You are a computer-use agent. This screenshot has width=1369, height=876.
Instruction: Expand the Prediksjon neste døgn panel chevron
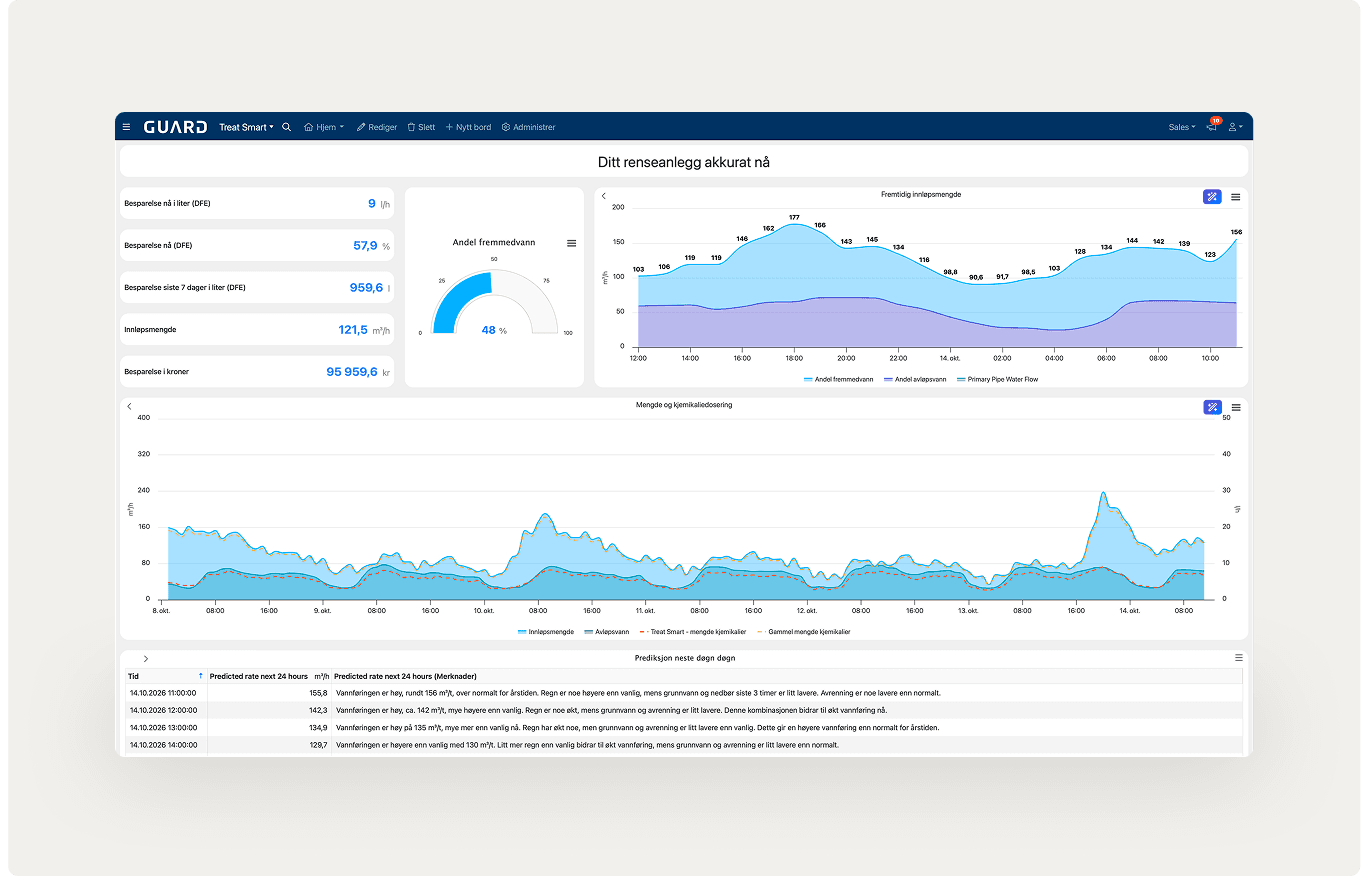[x=146, y=658]
